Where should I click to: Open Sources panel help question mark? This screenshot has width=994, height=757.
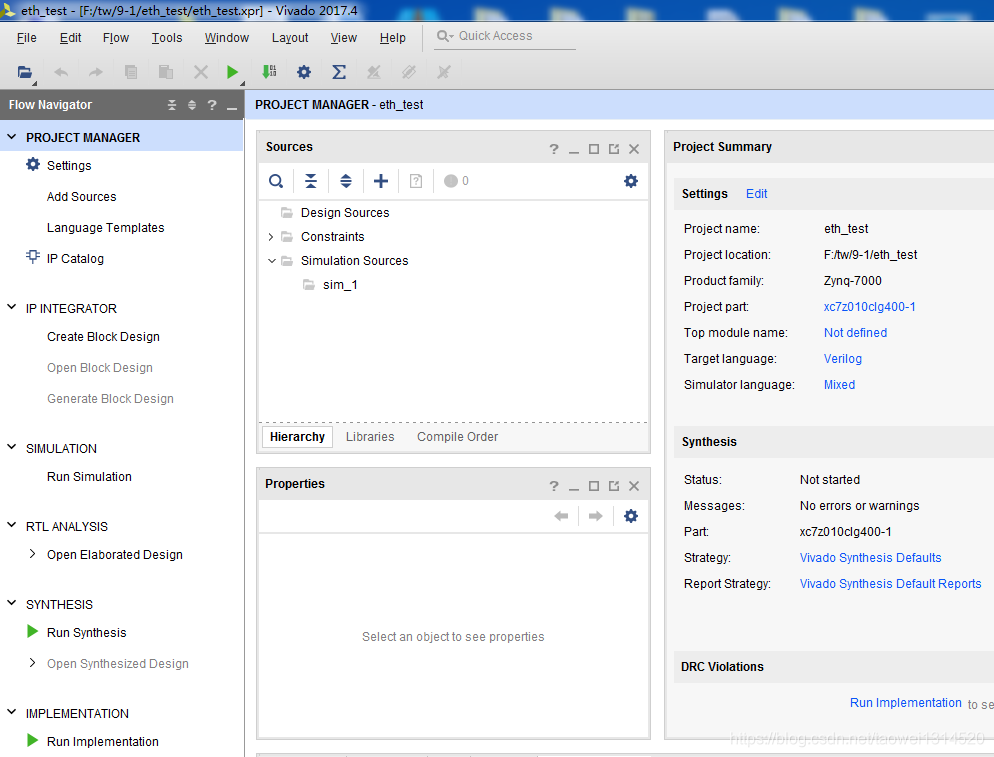554,149
